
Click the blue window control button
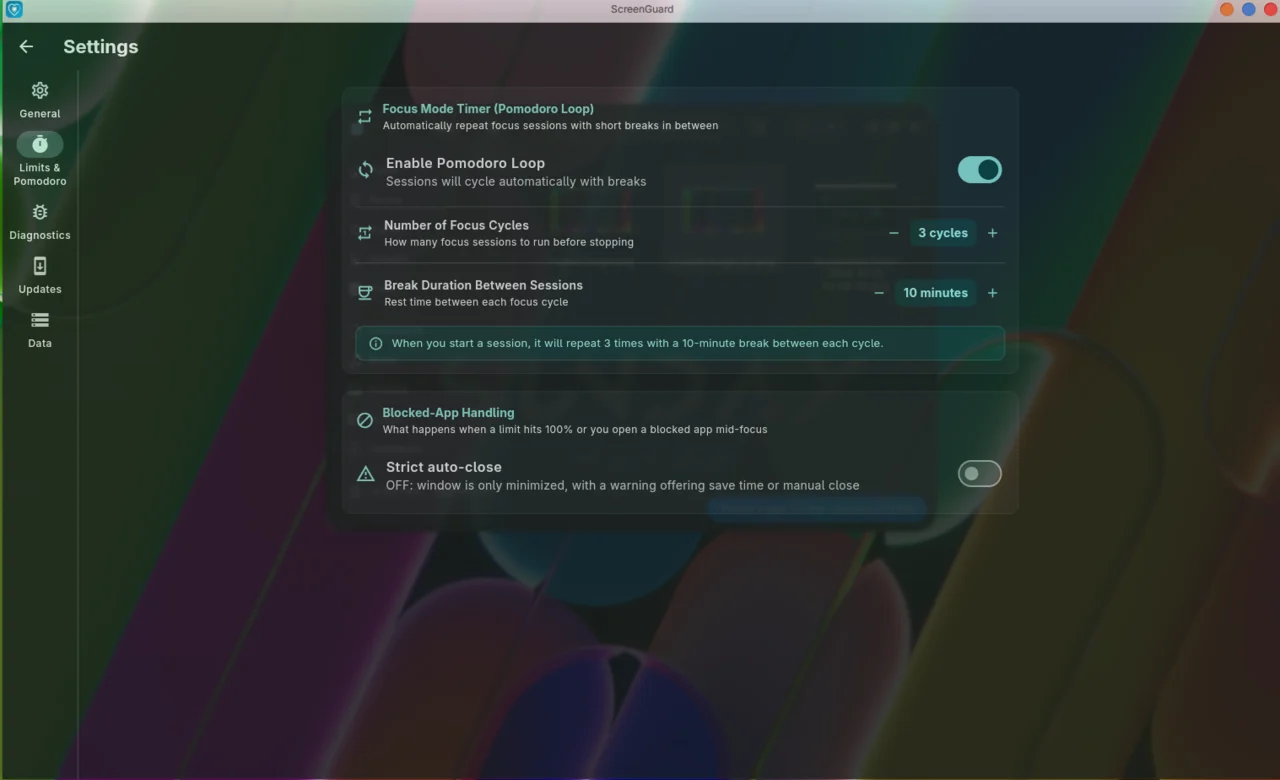[x=1249, y=9]
